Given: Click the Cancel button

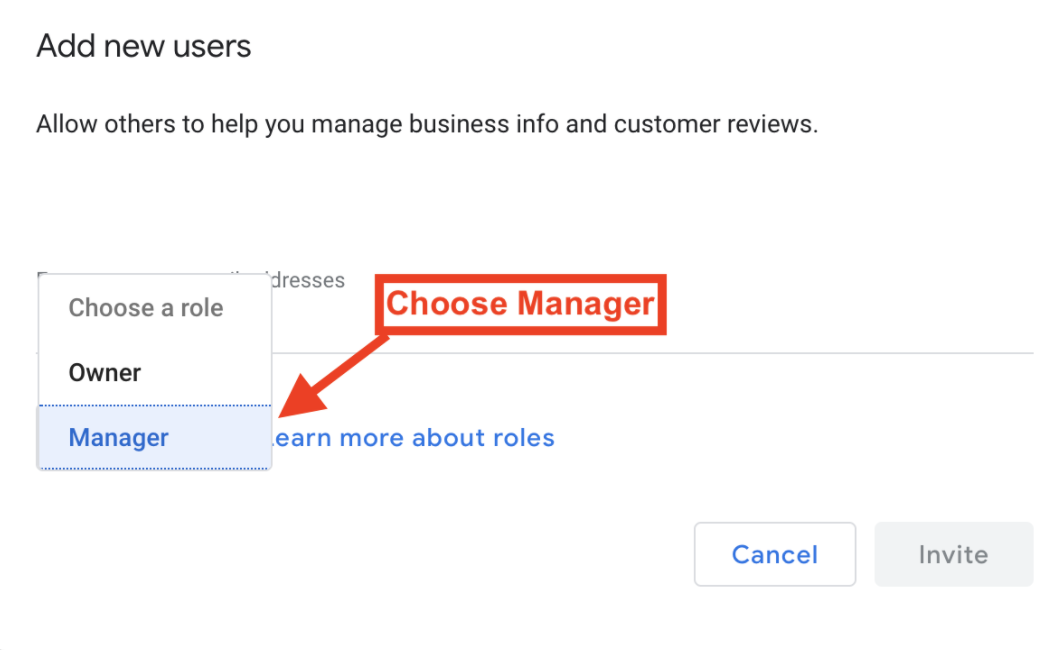Looking at the screenshot, I should (775, 554).
